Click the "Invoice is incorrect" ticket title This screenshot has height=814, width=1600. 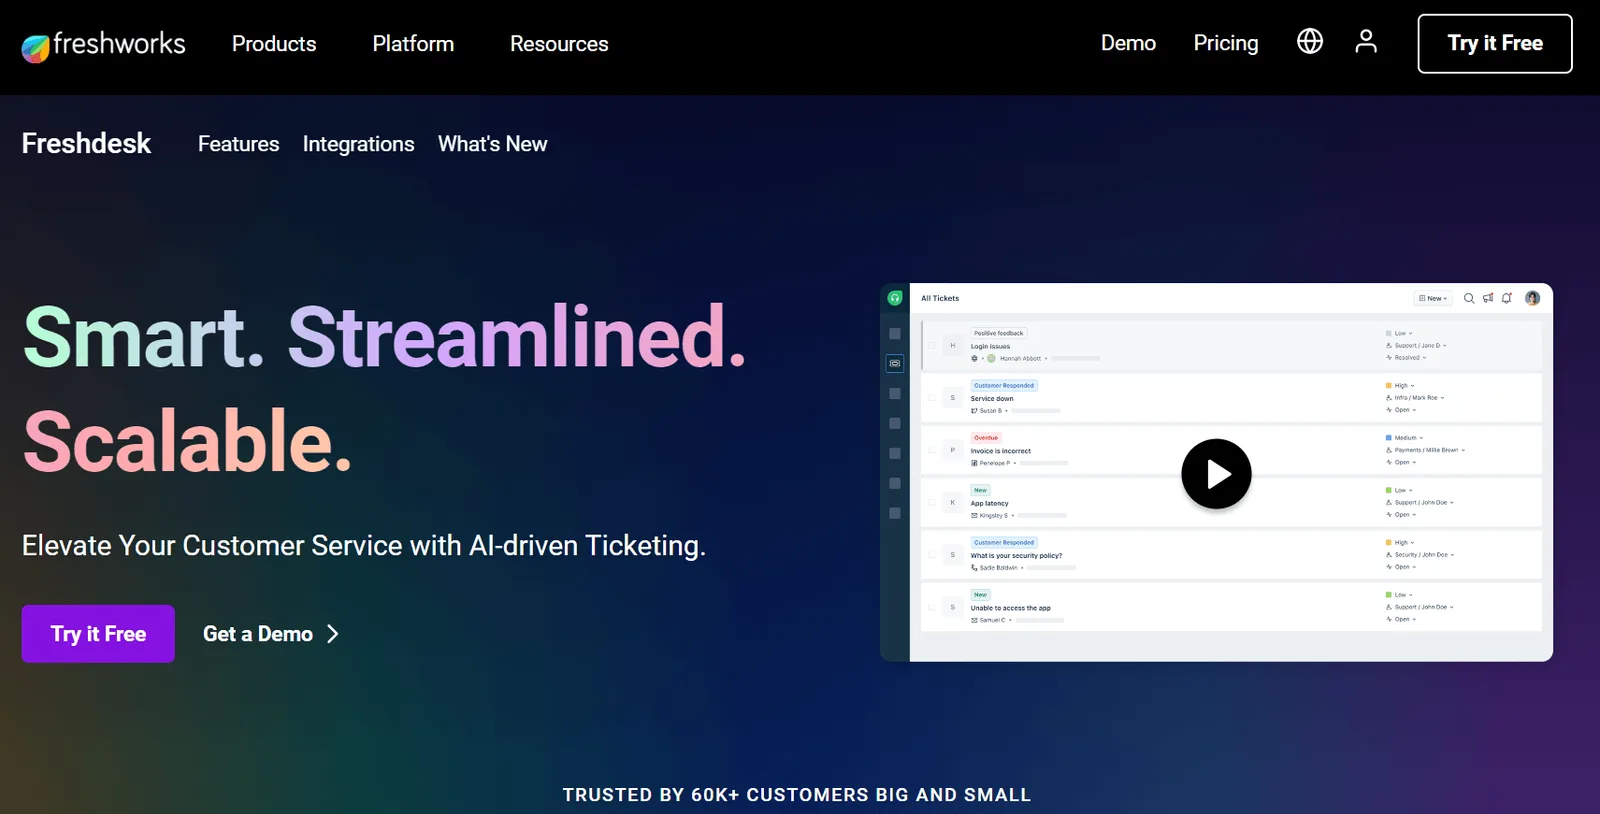[1001, 451]
